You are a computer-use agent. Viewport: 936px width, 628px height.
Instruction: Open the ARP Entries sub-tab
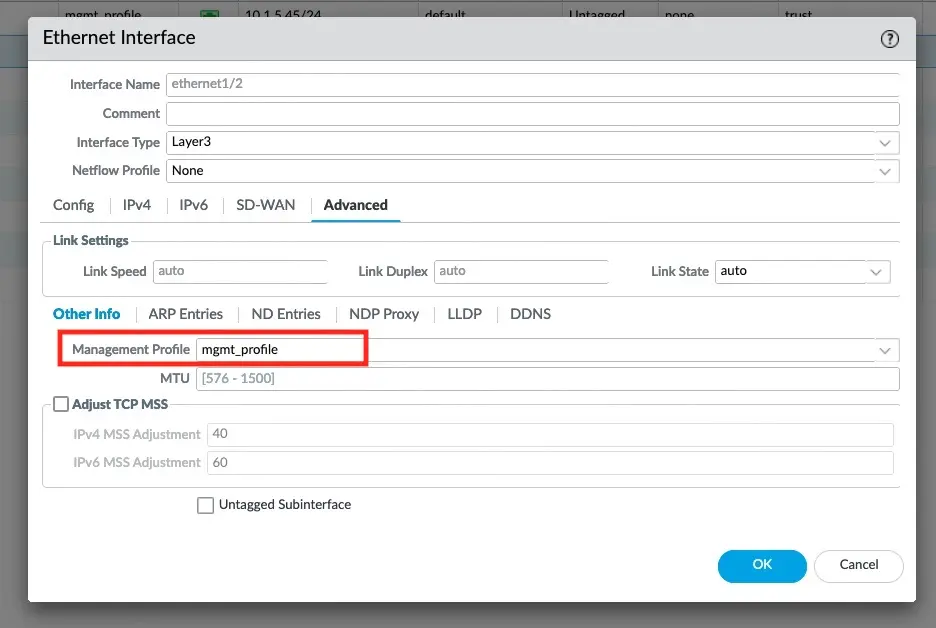click(x=185, y=314)
